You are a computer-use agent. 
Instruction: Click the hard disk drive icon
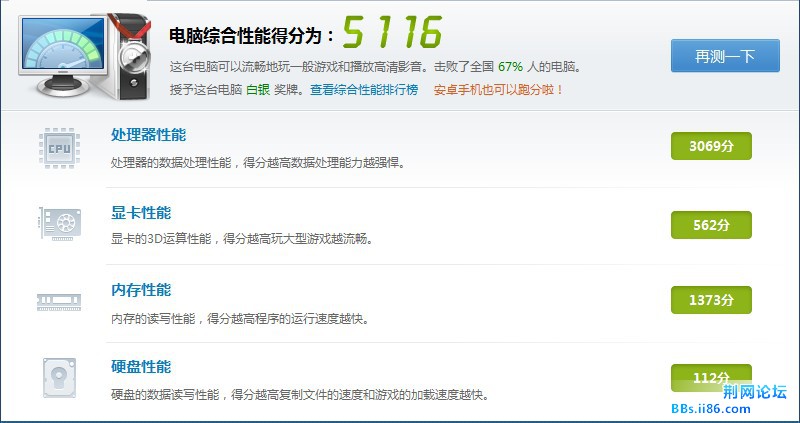[59, 378]
